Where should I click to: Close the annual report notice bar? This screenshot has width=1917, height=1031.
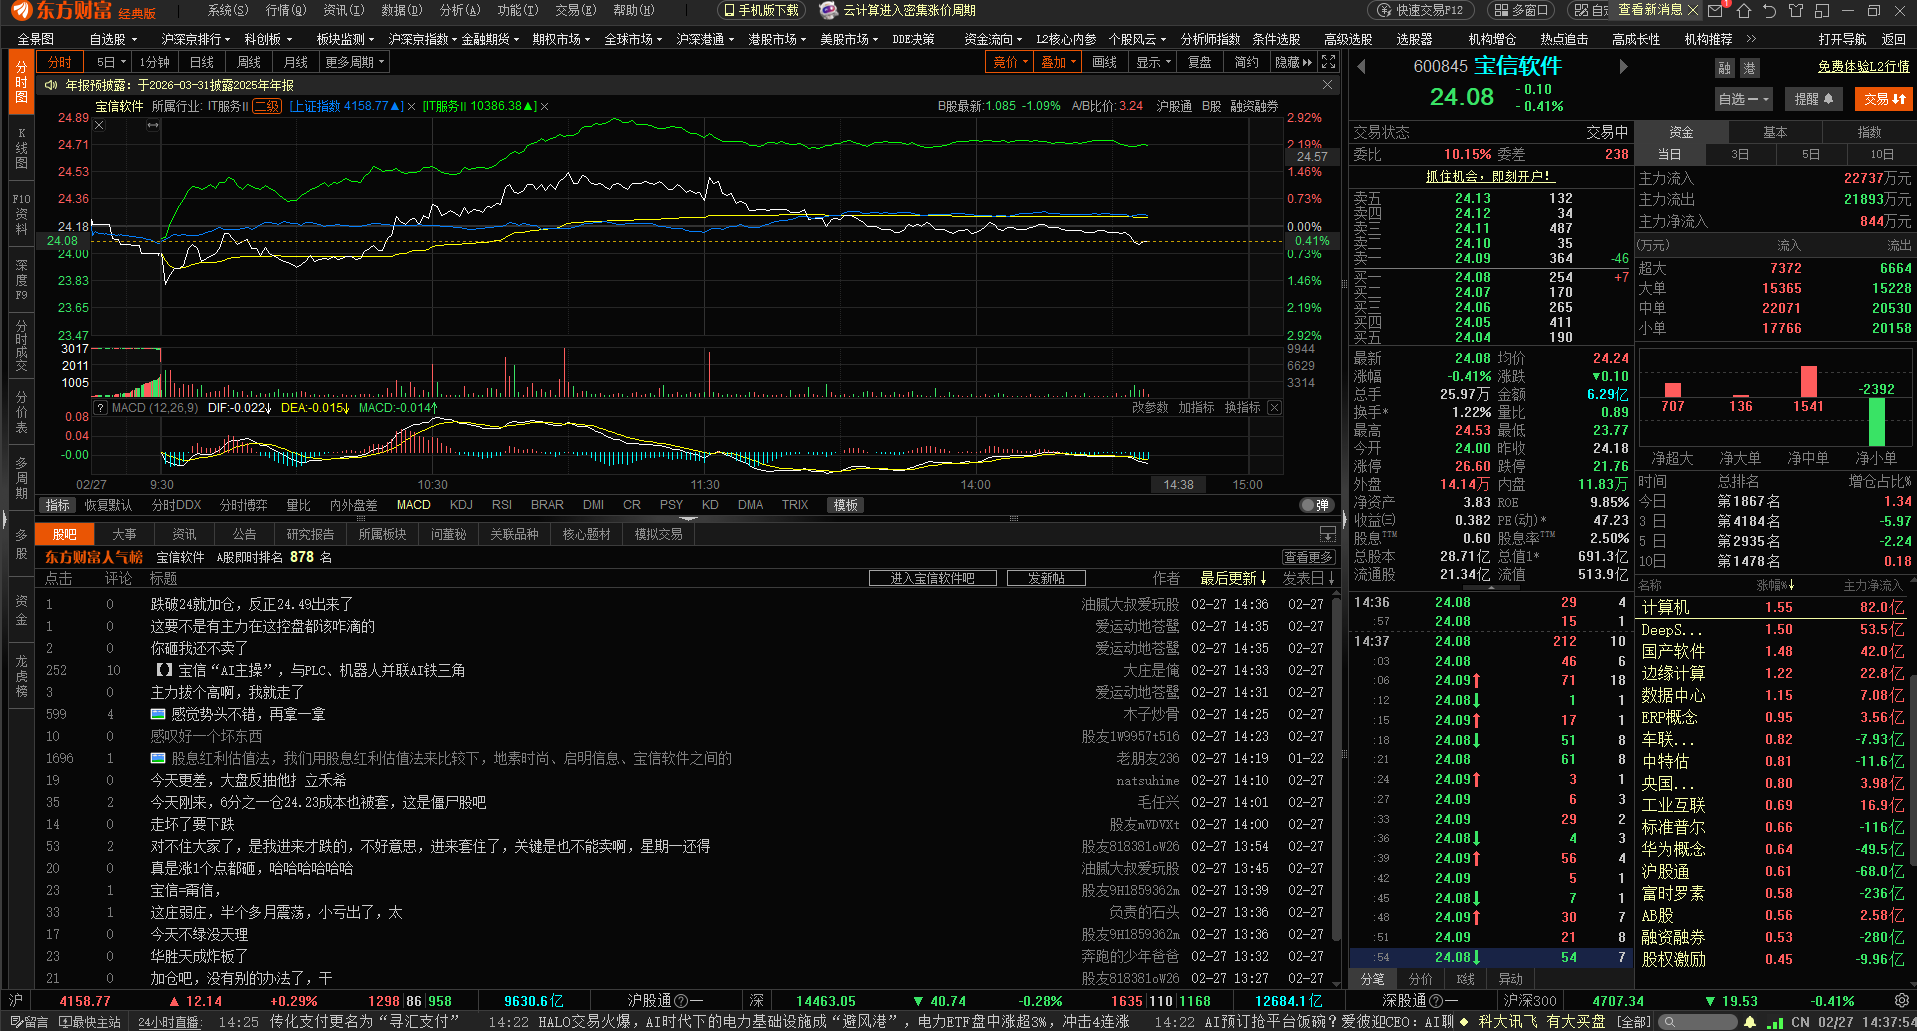tap(1327, 85)
